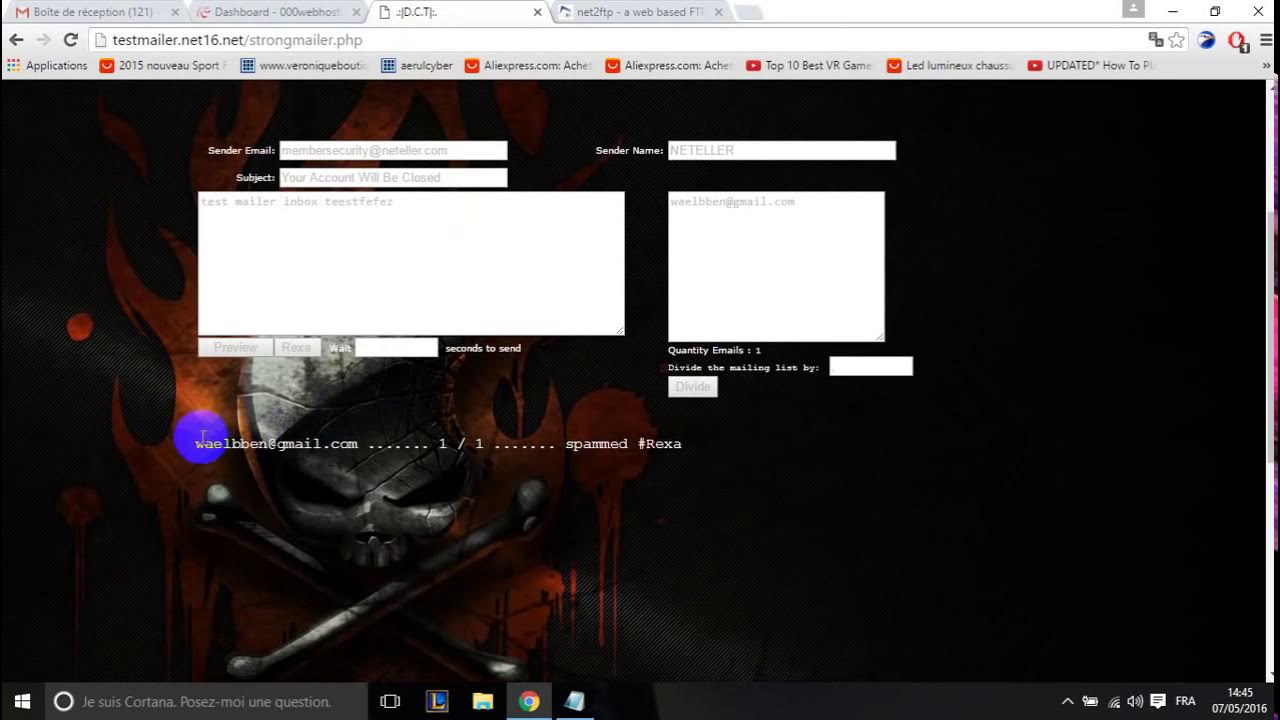This screenshot has width=1280, height=720.
Task: Open the battery status icon
Action: [1090, 701]
